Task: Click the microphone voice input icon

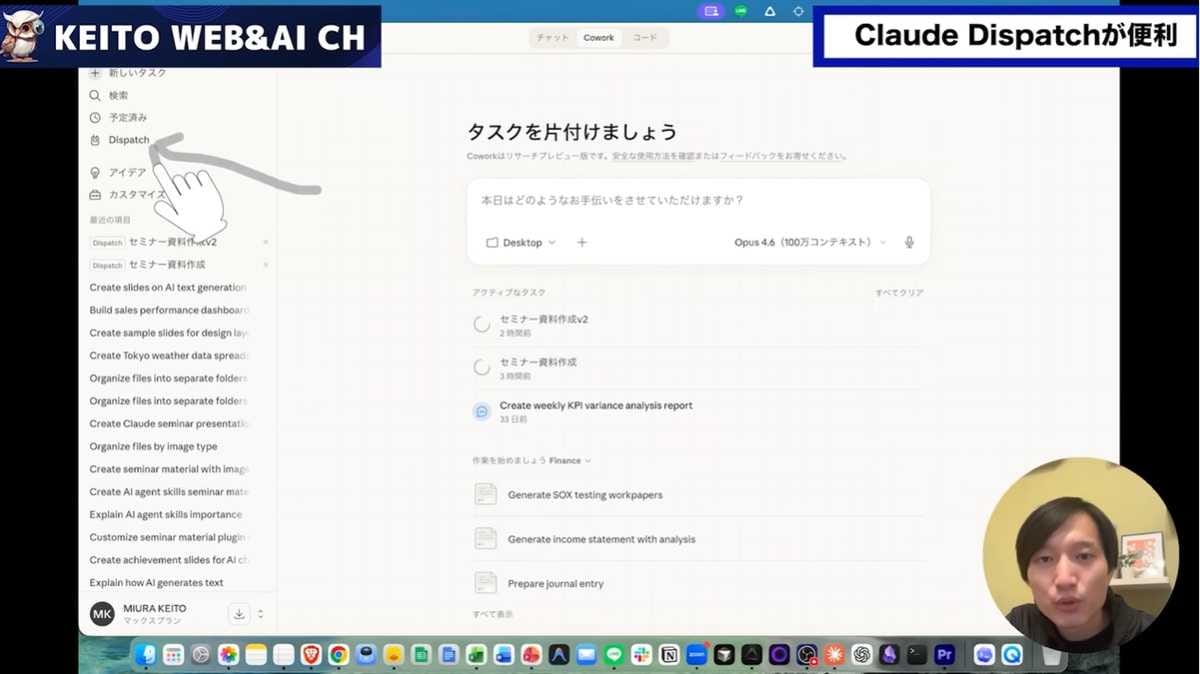Action: coord(909,242)
